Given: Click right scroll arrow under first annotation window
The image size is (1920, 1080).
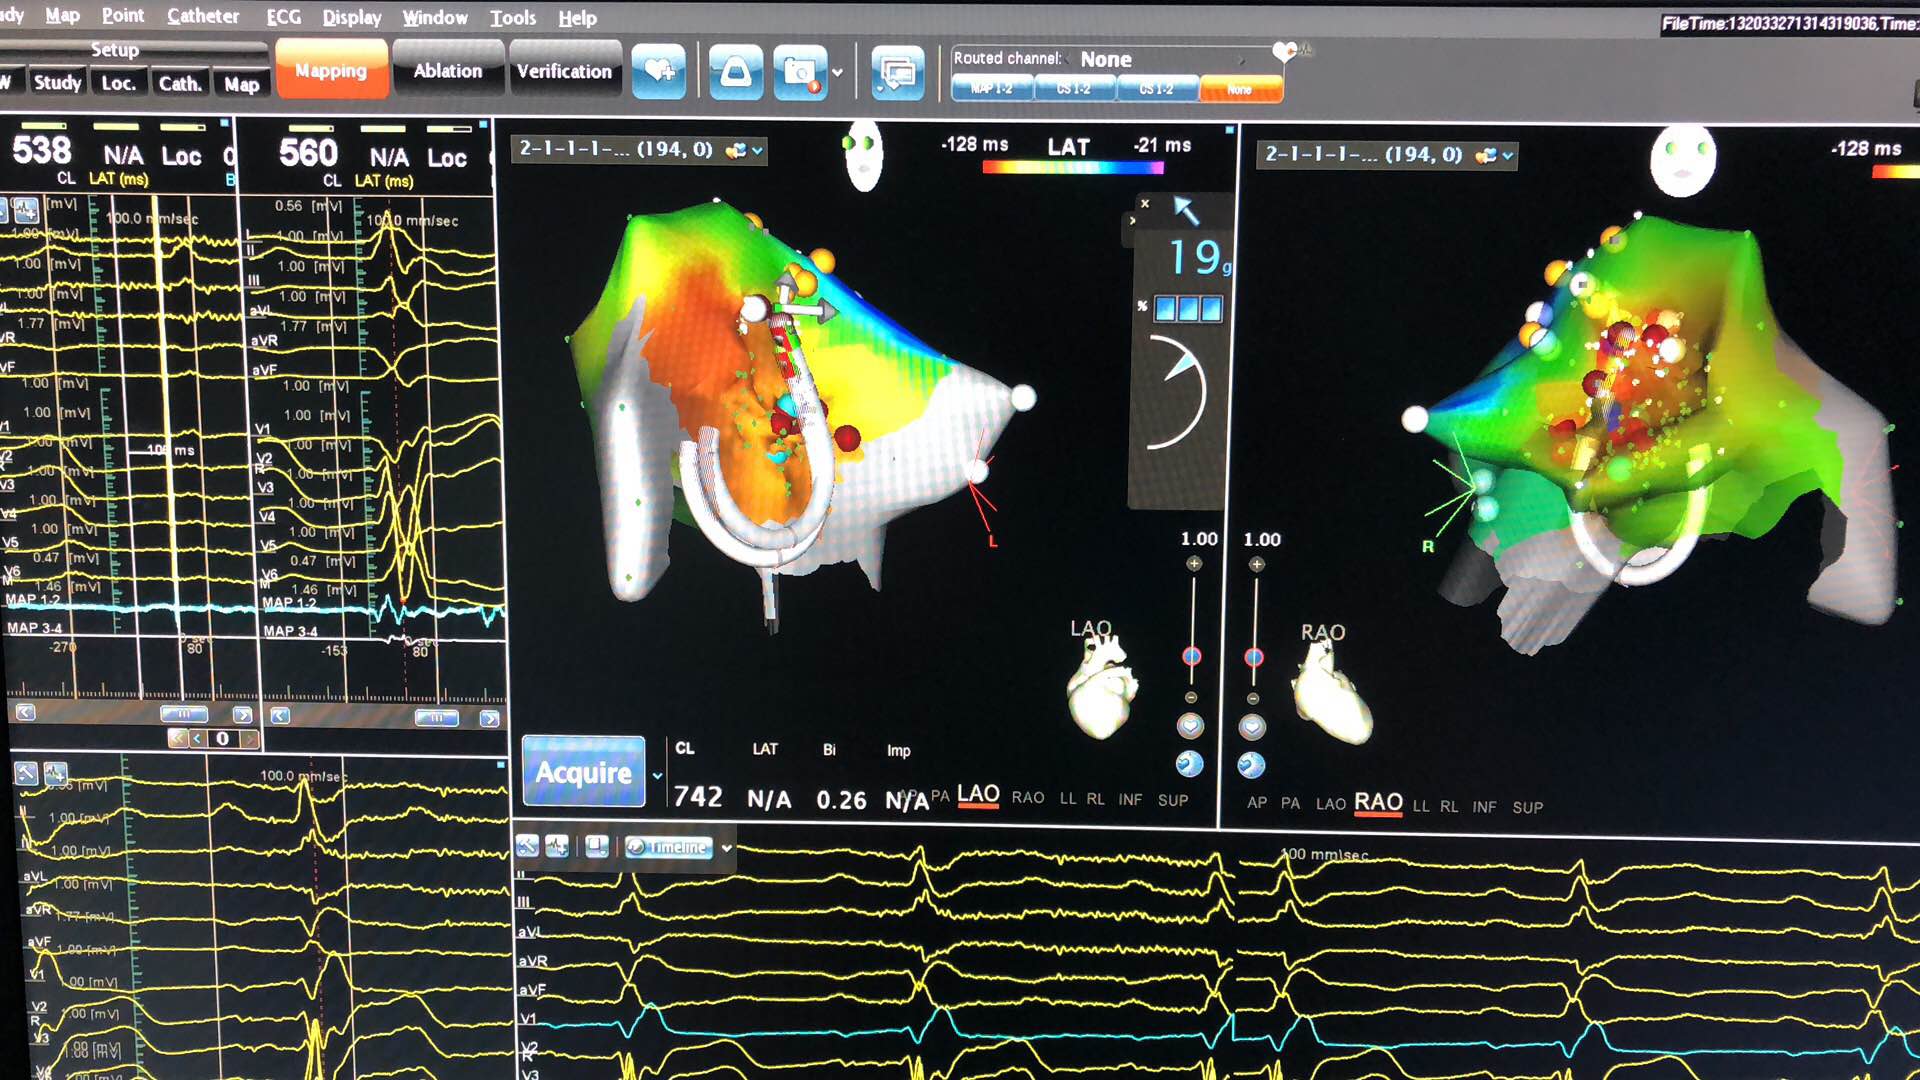Looking at the screenshot, I should pos(242,715).
